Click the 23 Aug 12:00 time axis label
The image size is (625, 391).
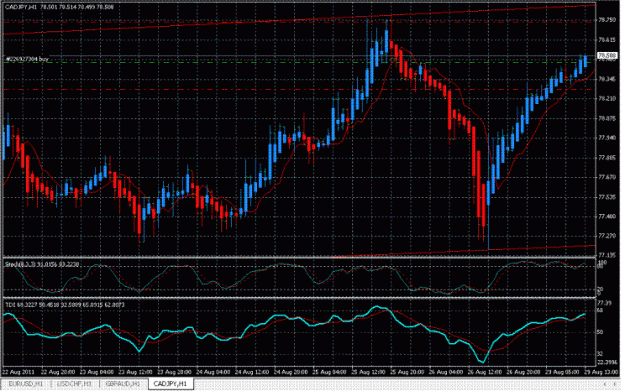(136, 372)
